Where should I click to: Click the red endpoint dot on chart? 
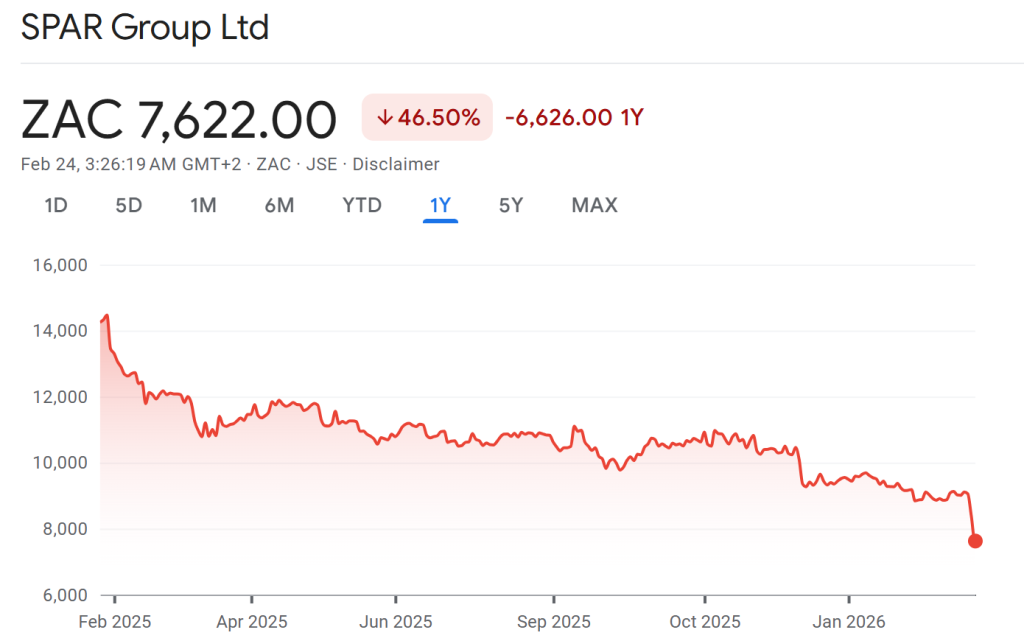pyautogui.click(x=975, y=541)
